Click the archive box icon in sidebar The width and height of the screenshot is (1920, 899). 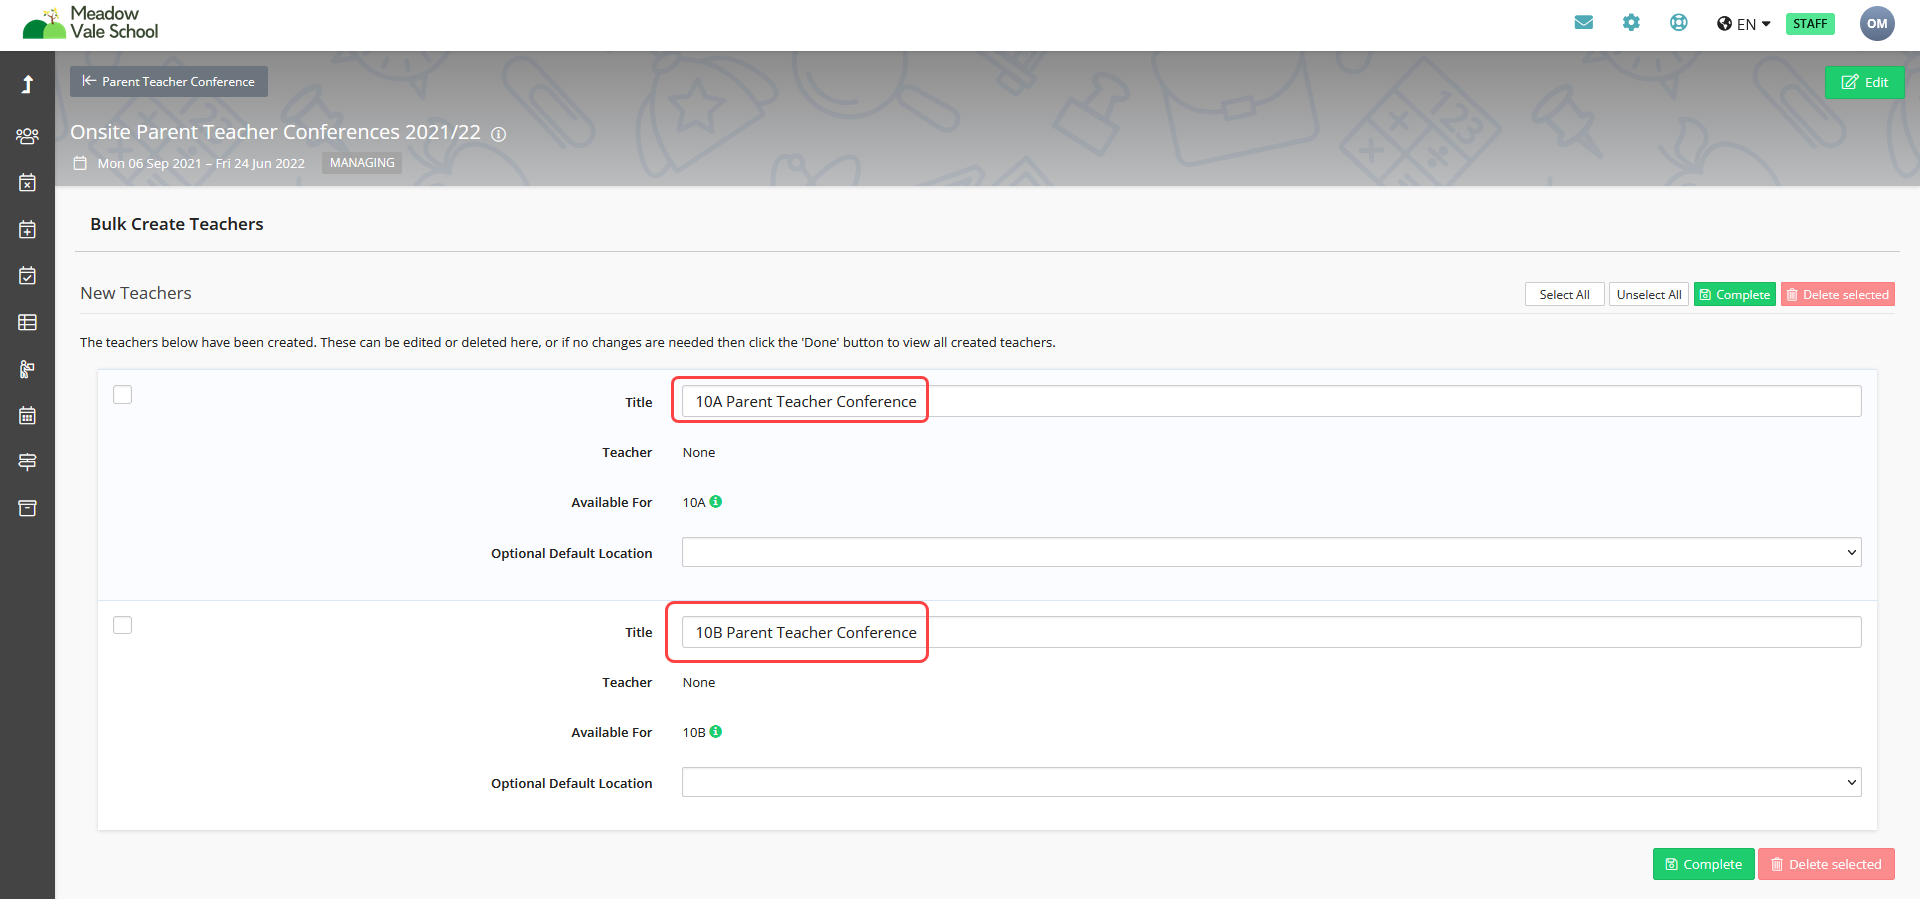[27, 508]
